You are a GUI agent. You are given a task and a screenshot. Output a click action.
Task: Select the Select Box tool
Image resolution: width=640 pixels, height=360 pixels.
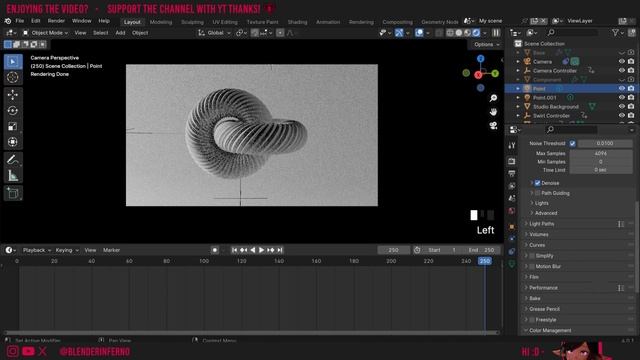pos(13,61)
